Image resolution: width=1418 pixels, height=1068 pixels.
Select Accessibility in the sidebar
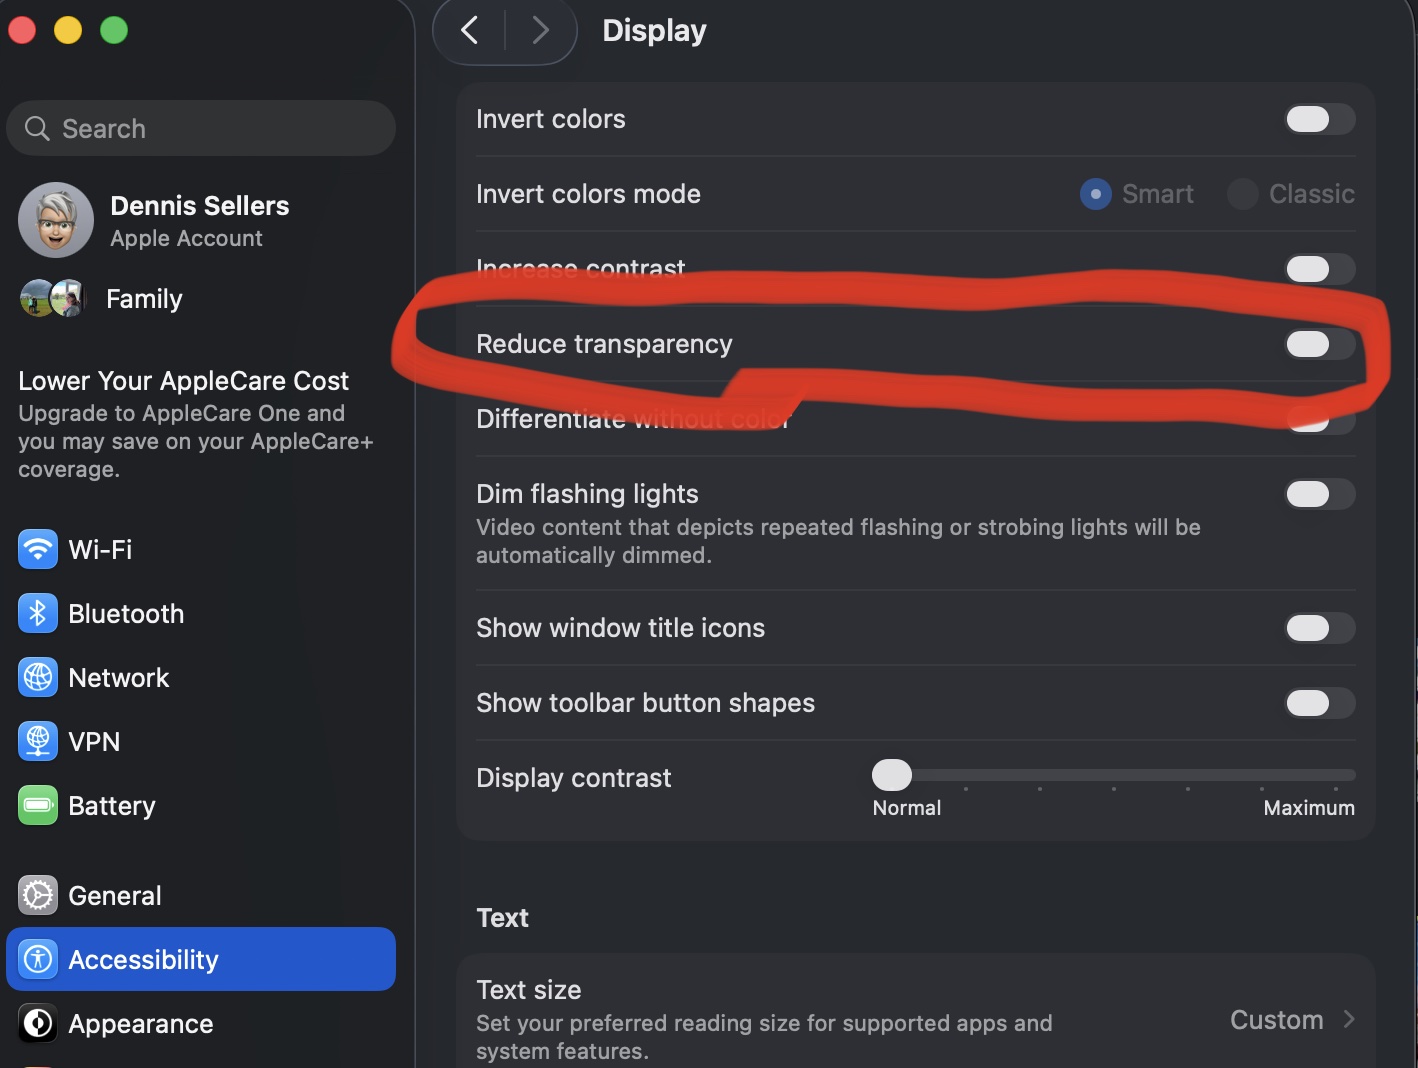[201, 959]
